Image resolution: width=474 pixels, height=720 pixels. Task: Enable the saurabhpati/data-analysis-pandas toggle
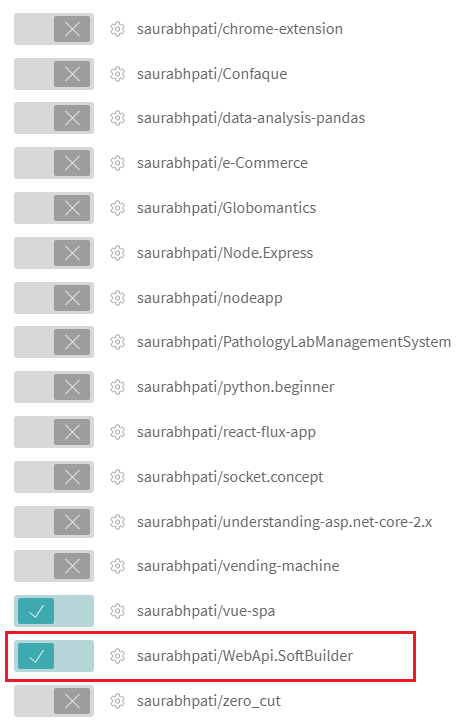(54, 118)
